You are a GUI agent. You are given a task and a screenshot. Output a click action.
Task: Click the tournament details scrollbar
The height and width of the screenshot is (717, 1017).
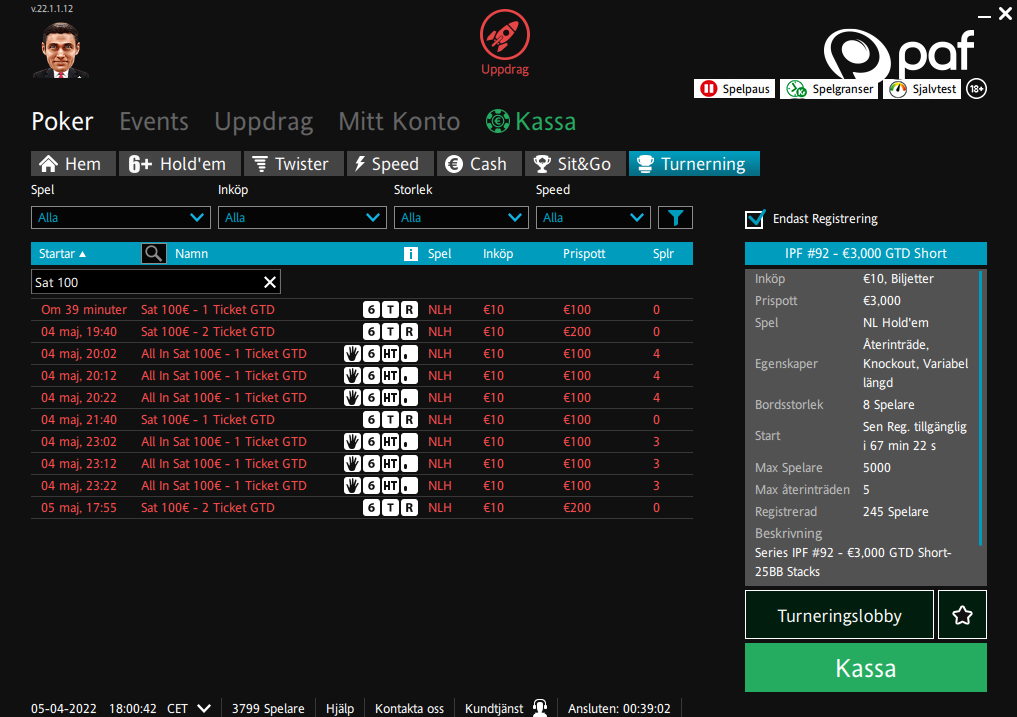click(x=981, y=400)
